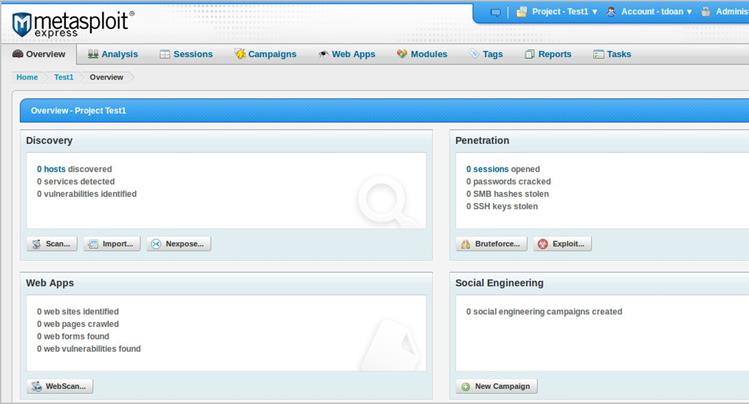Run the Bruteforce... action

point(492,244)
